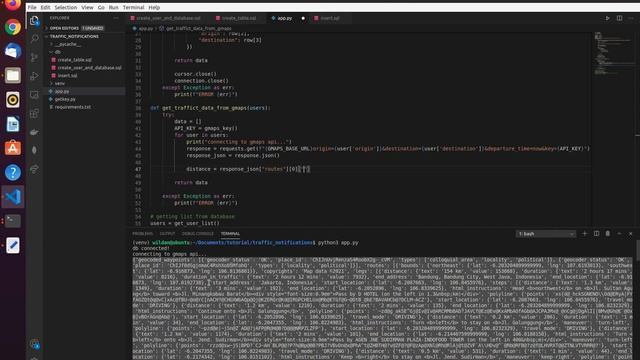Click get_traffic_data_from_gmaps breadcrumb item
The height and width of the screenshot is (360, 640).
point(198,29)
